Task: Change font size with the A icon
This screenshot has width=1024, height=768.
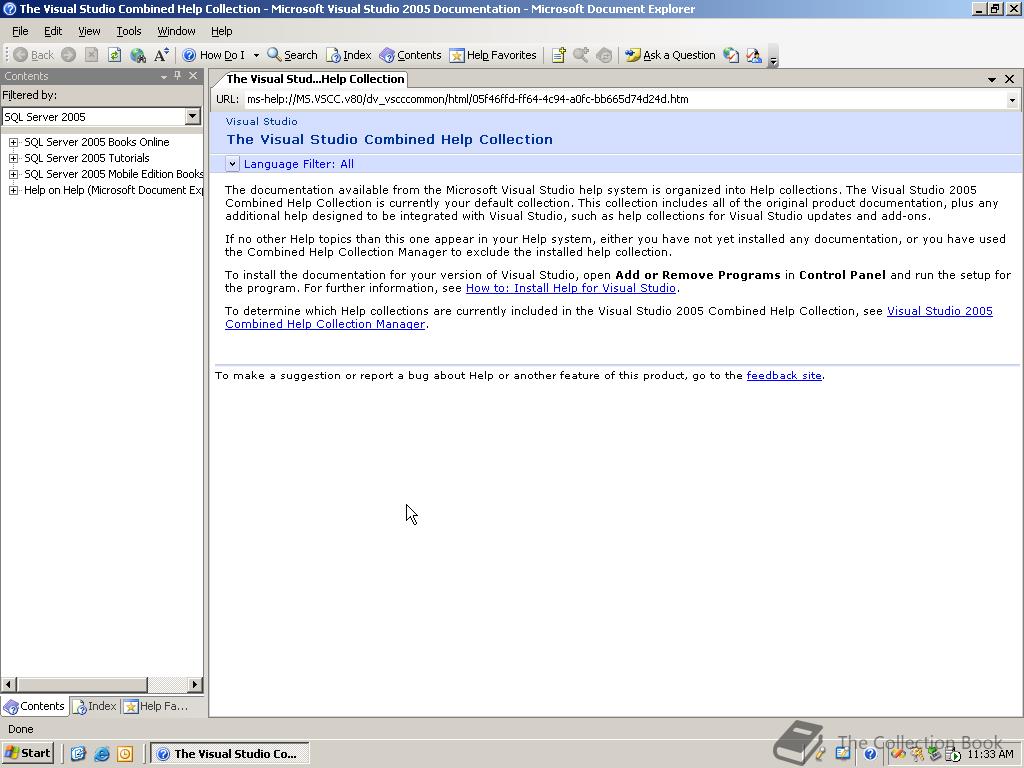Action: click(161, 56)
